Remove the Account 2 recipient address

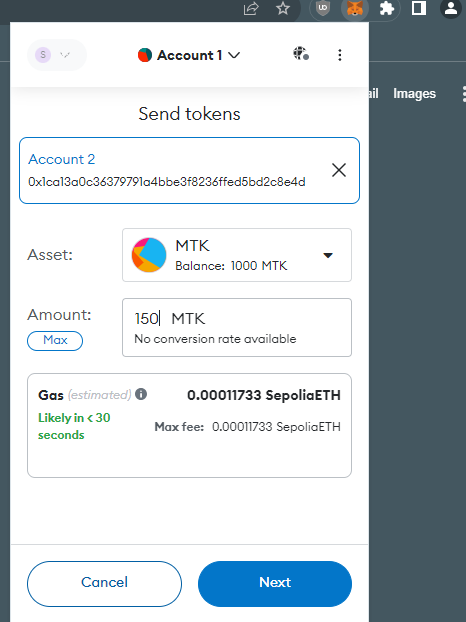[x=339, y=170]
